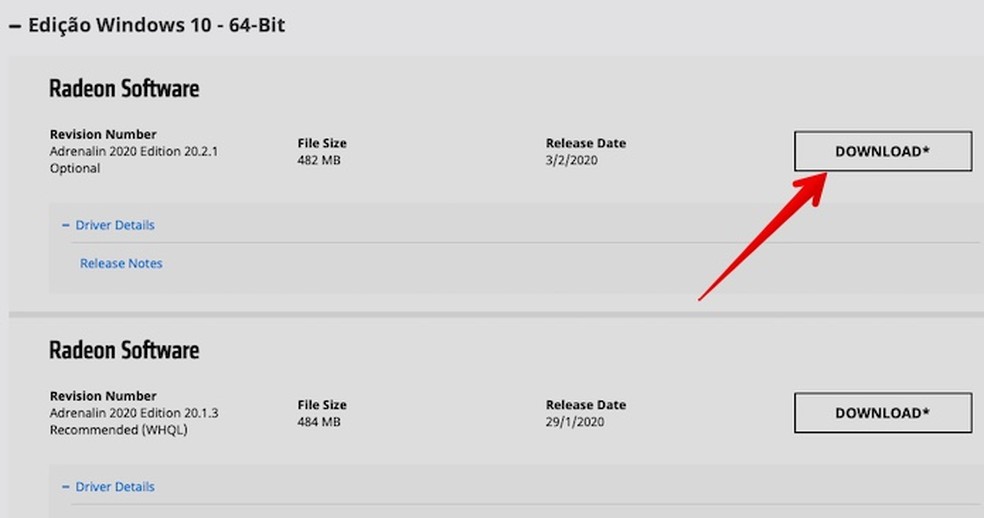Download Adrenalin 20.1.3 Recommended driver
984x518 pixels.
point(882,413)
